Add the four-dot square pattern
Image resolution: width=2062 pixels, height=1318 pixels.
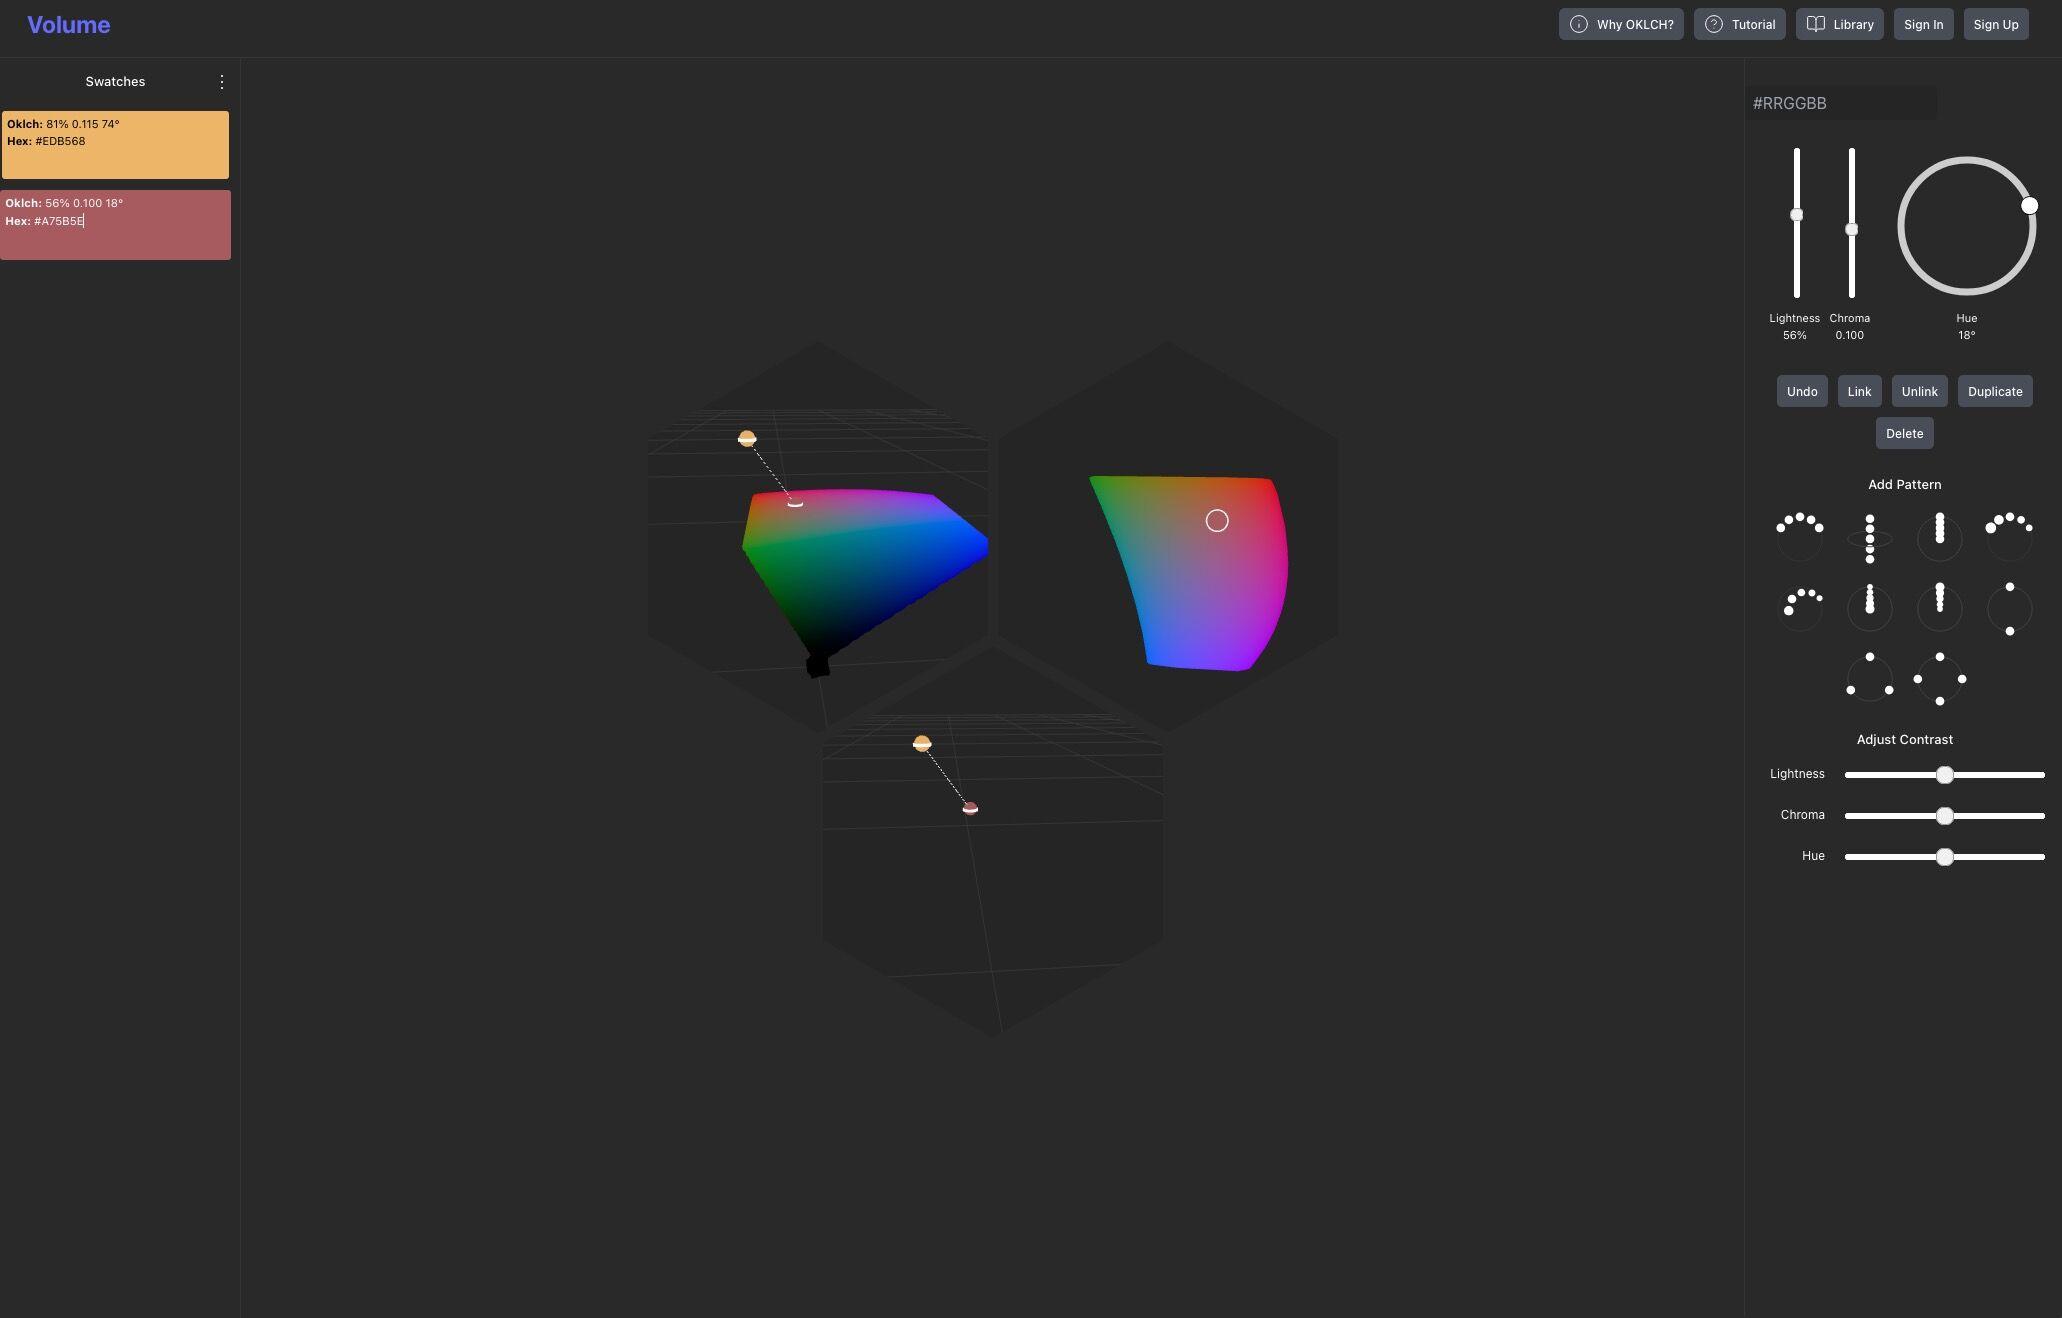coord(1939,678)
